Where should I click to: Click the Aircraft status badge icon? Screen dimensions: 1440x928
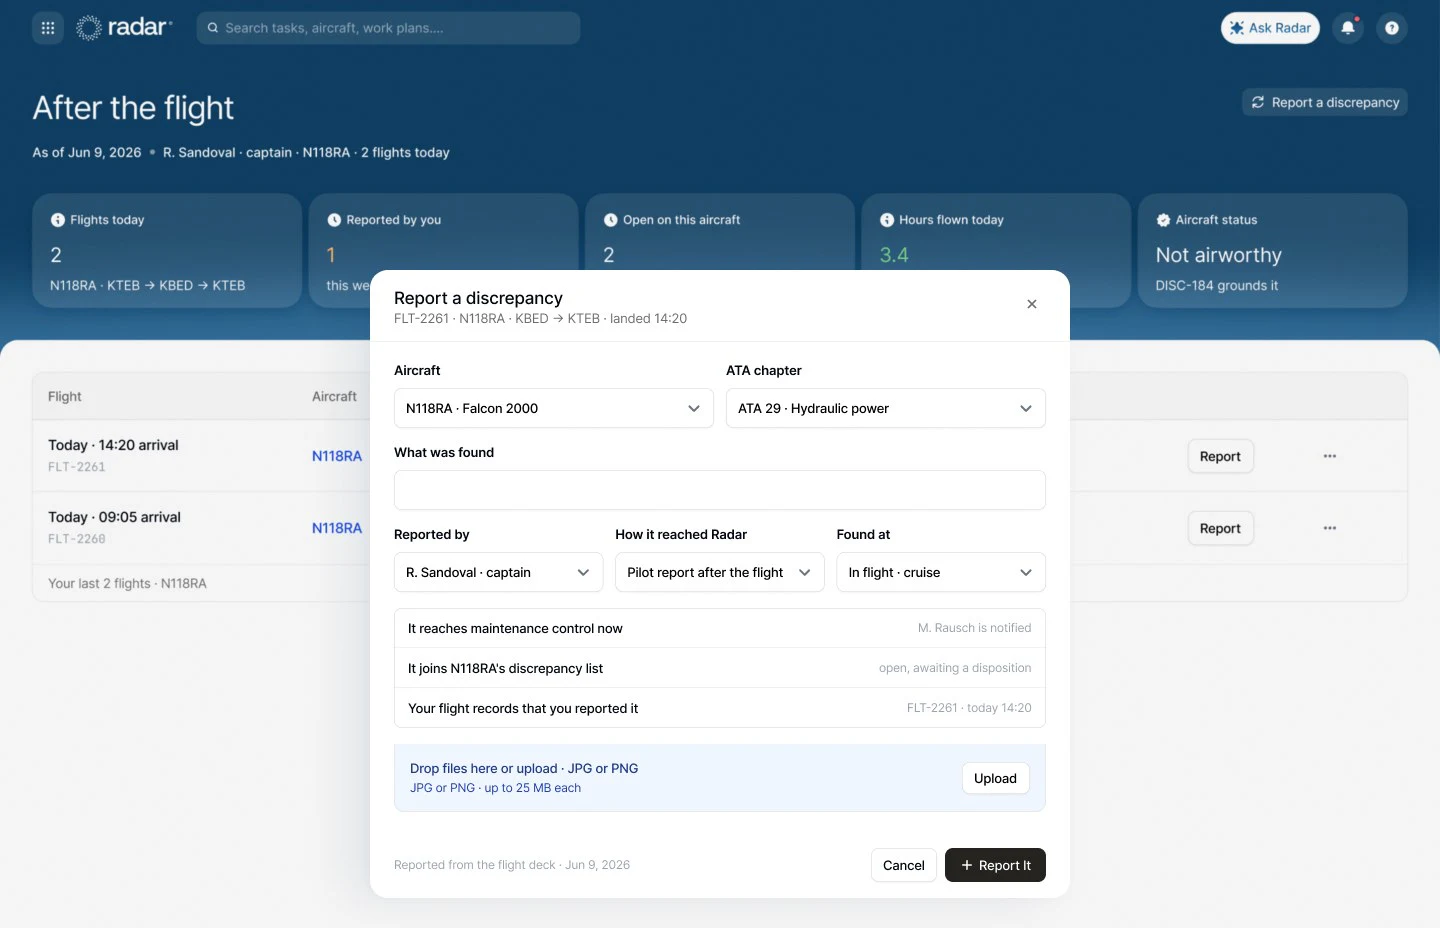1163,220
